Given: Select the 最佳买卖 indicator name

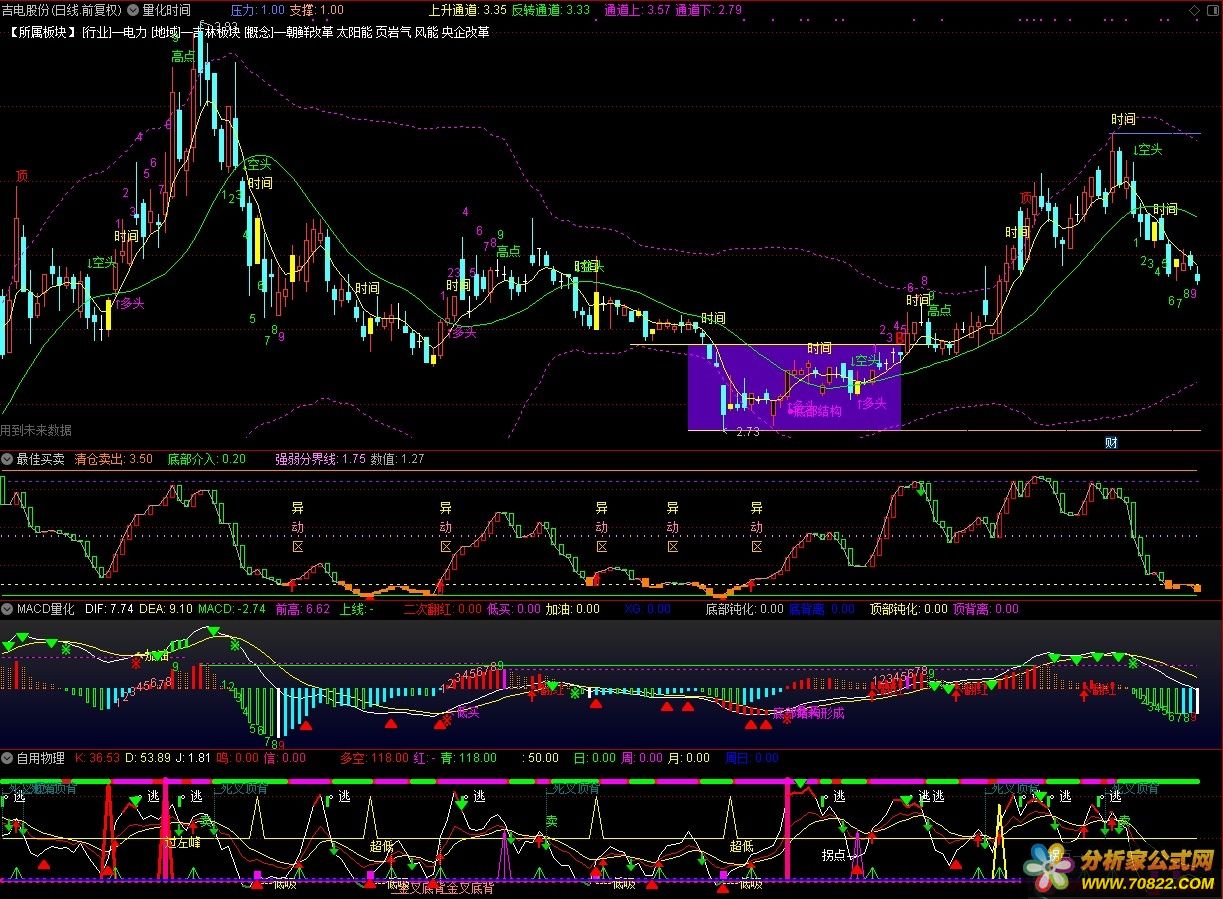Looking at the screenshot, I should coord(41,459).
